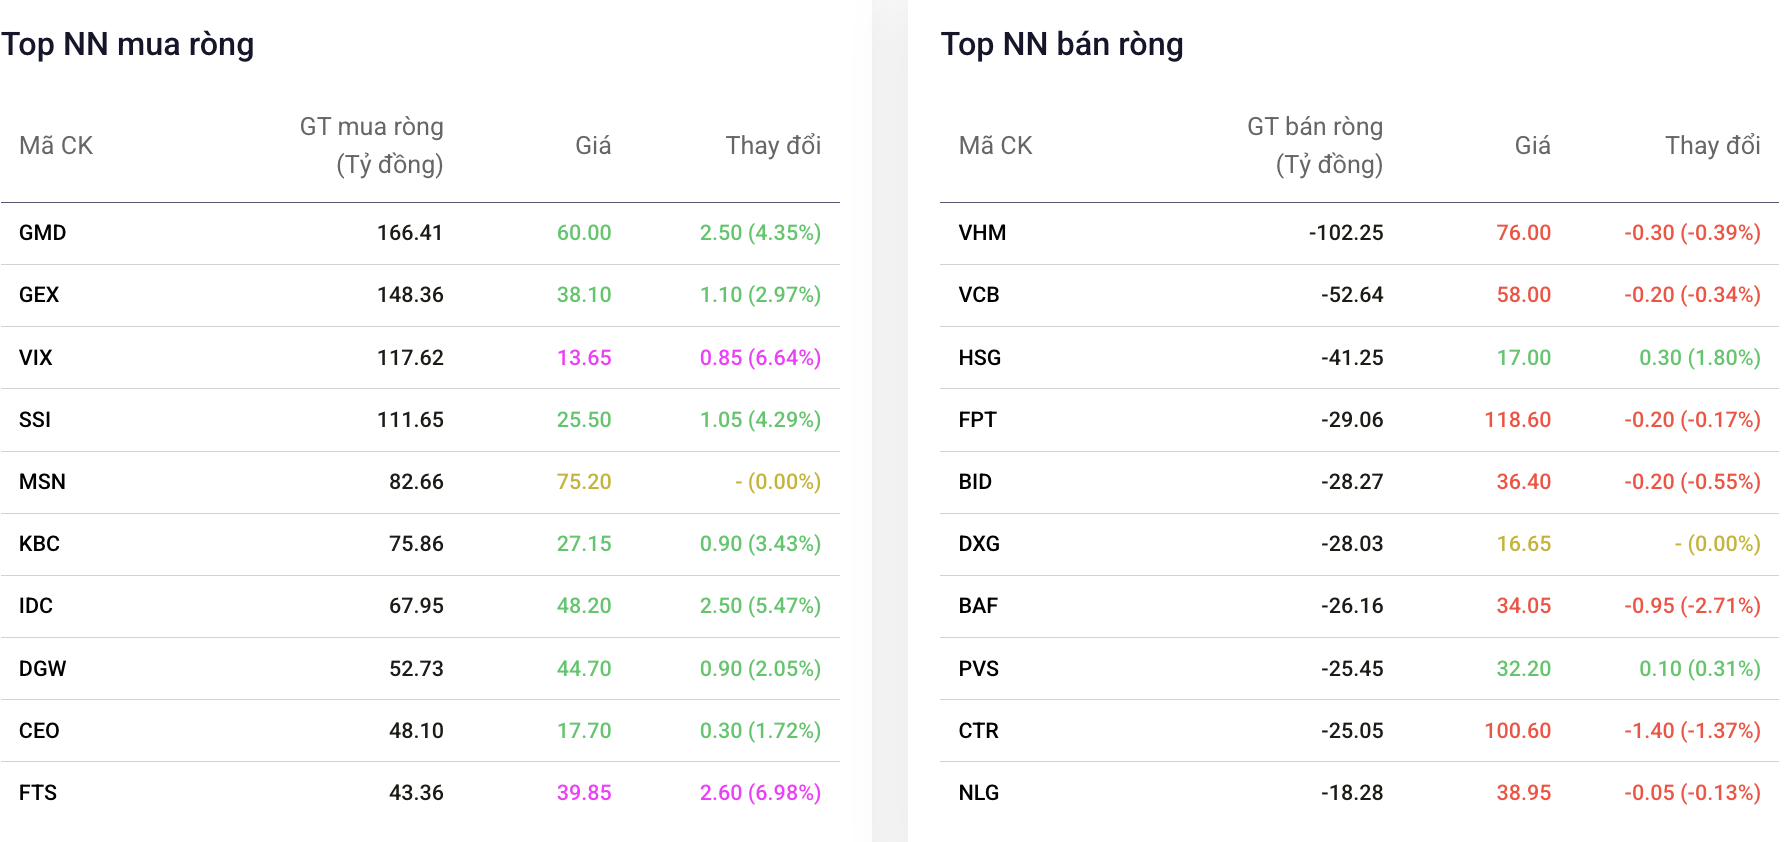The height and width of the screenshot is (842, 1786).
Task: Open the PVS stock symbol
Action: click(x=978, y=669)
